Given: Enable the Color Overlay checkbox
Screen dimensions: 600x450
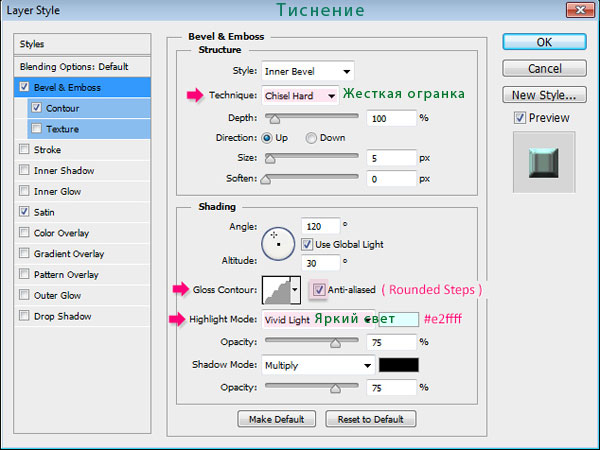Looking at the screenshot, I should point(24,232).
